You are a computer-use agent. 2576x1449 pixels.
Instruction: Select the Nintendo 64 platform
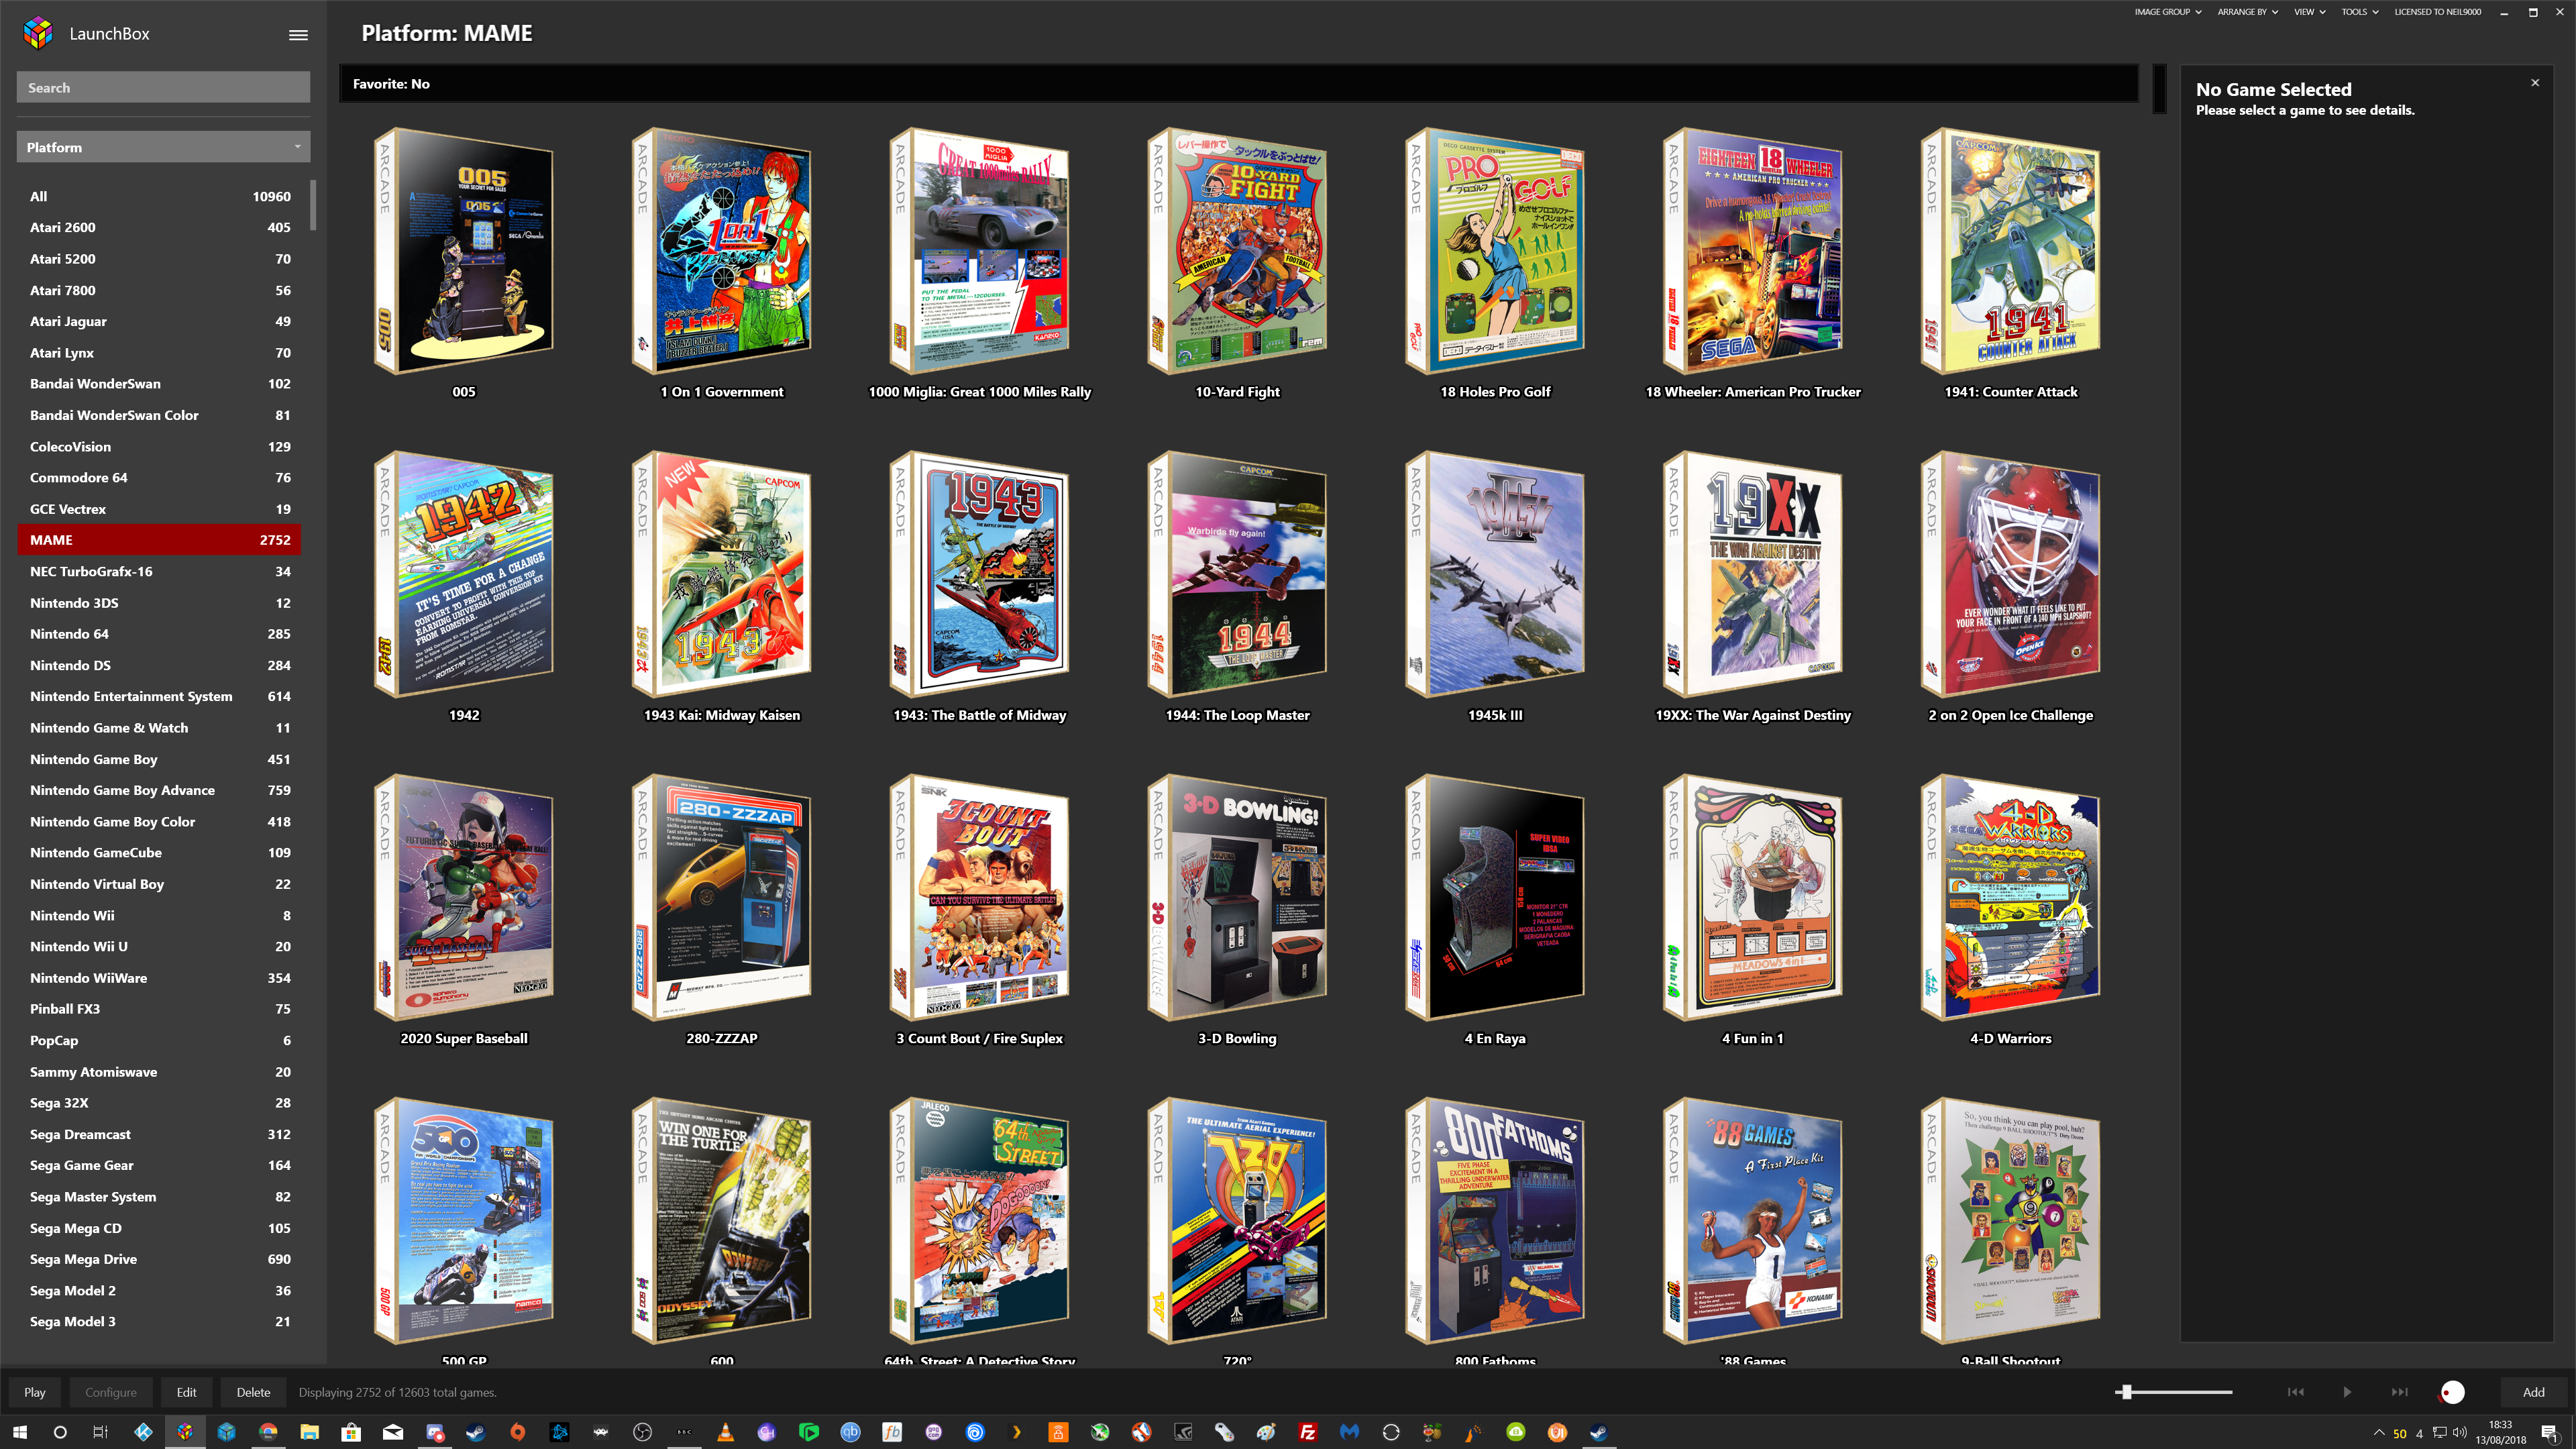(160, 633)
